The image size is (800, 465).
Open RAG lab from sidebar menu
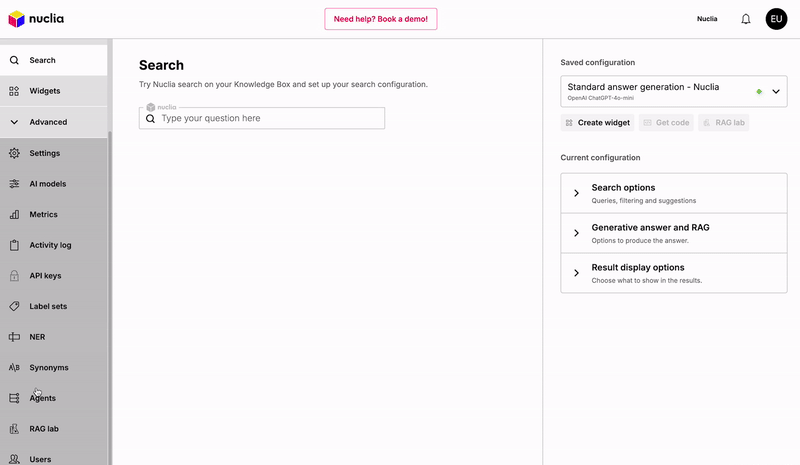click(x=44, y=429)
